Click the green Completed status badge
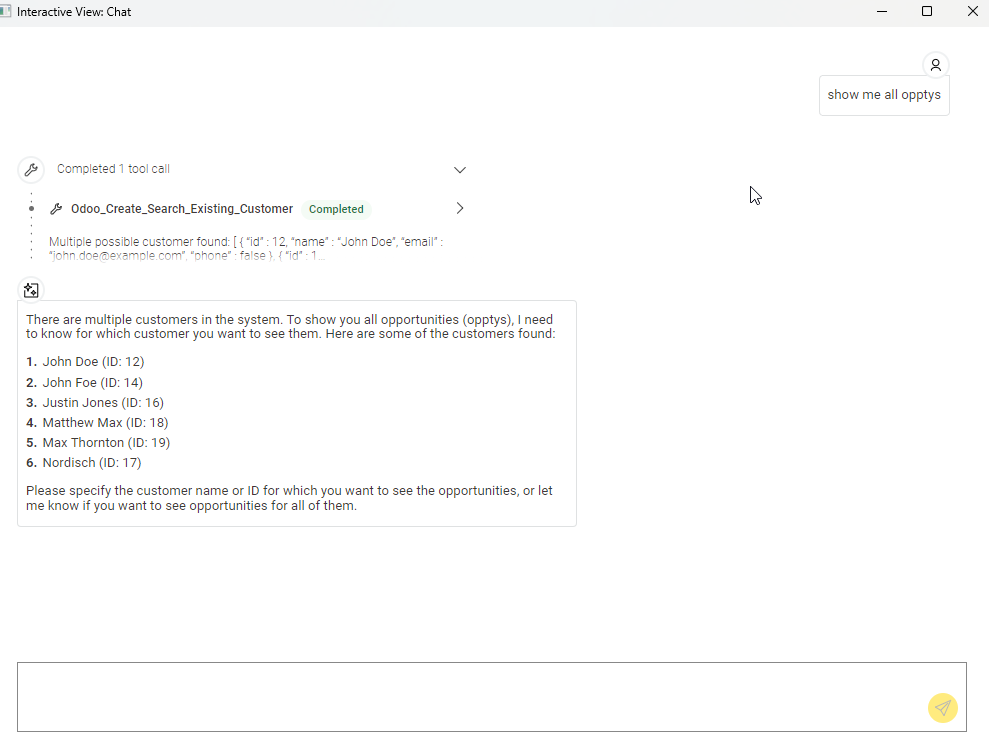 (336, 209)
